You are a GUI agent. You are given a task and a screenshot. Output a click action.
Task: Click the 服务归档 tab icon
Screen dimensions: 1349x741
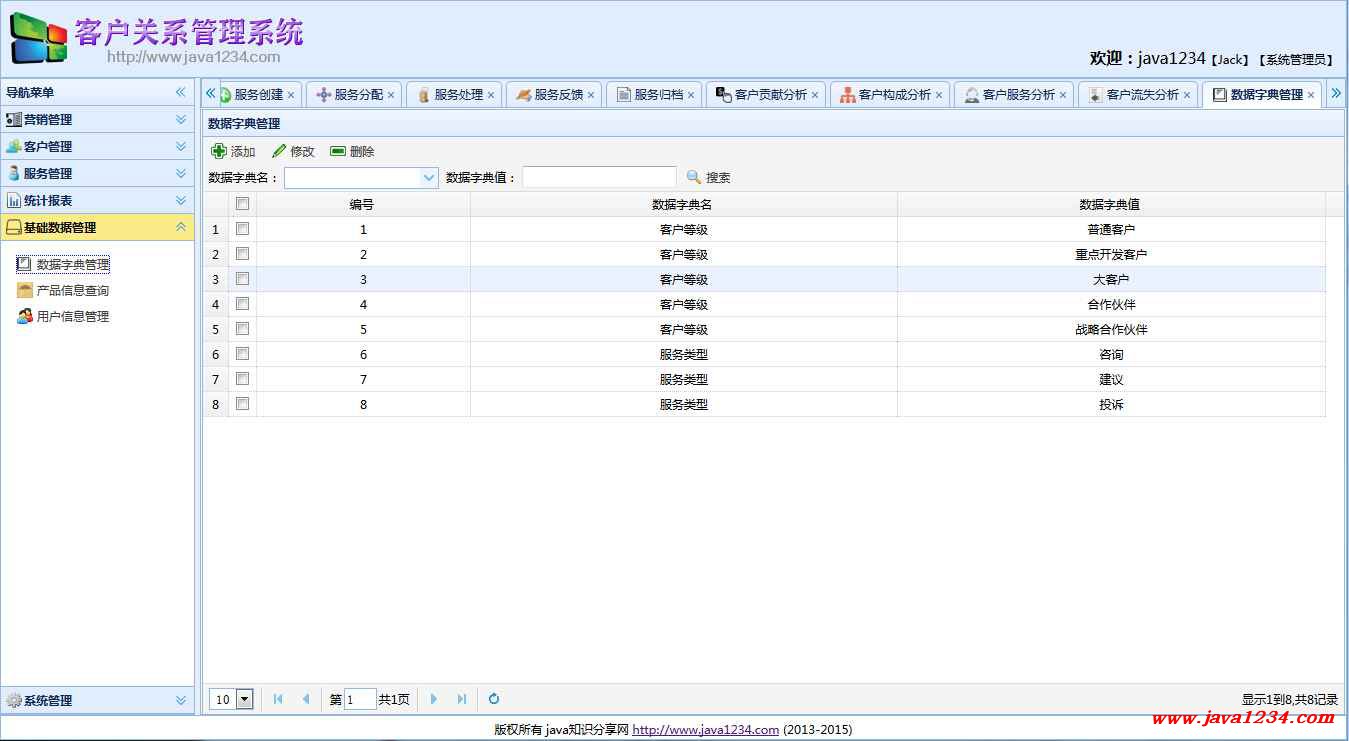(x=623, y=95)
